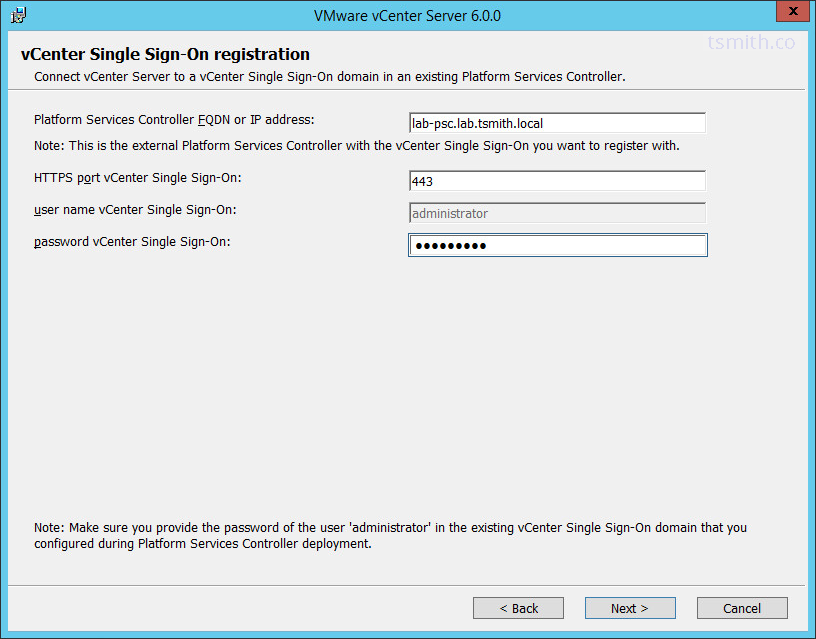Click into the Single Sign-On password field

557,245
